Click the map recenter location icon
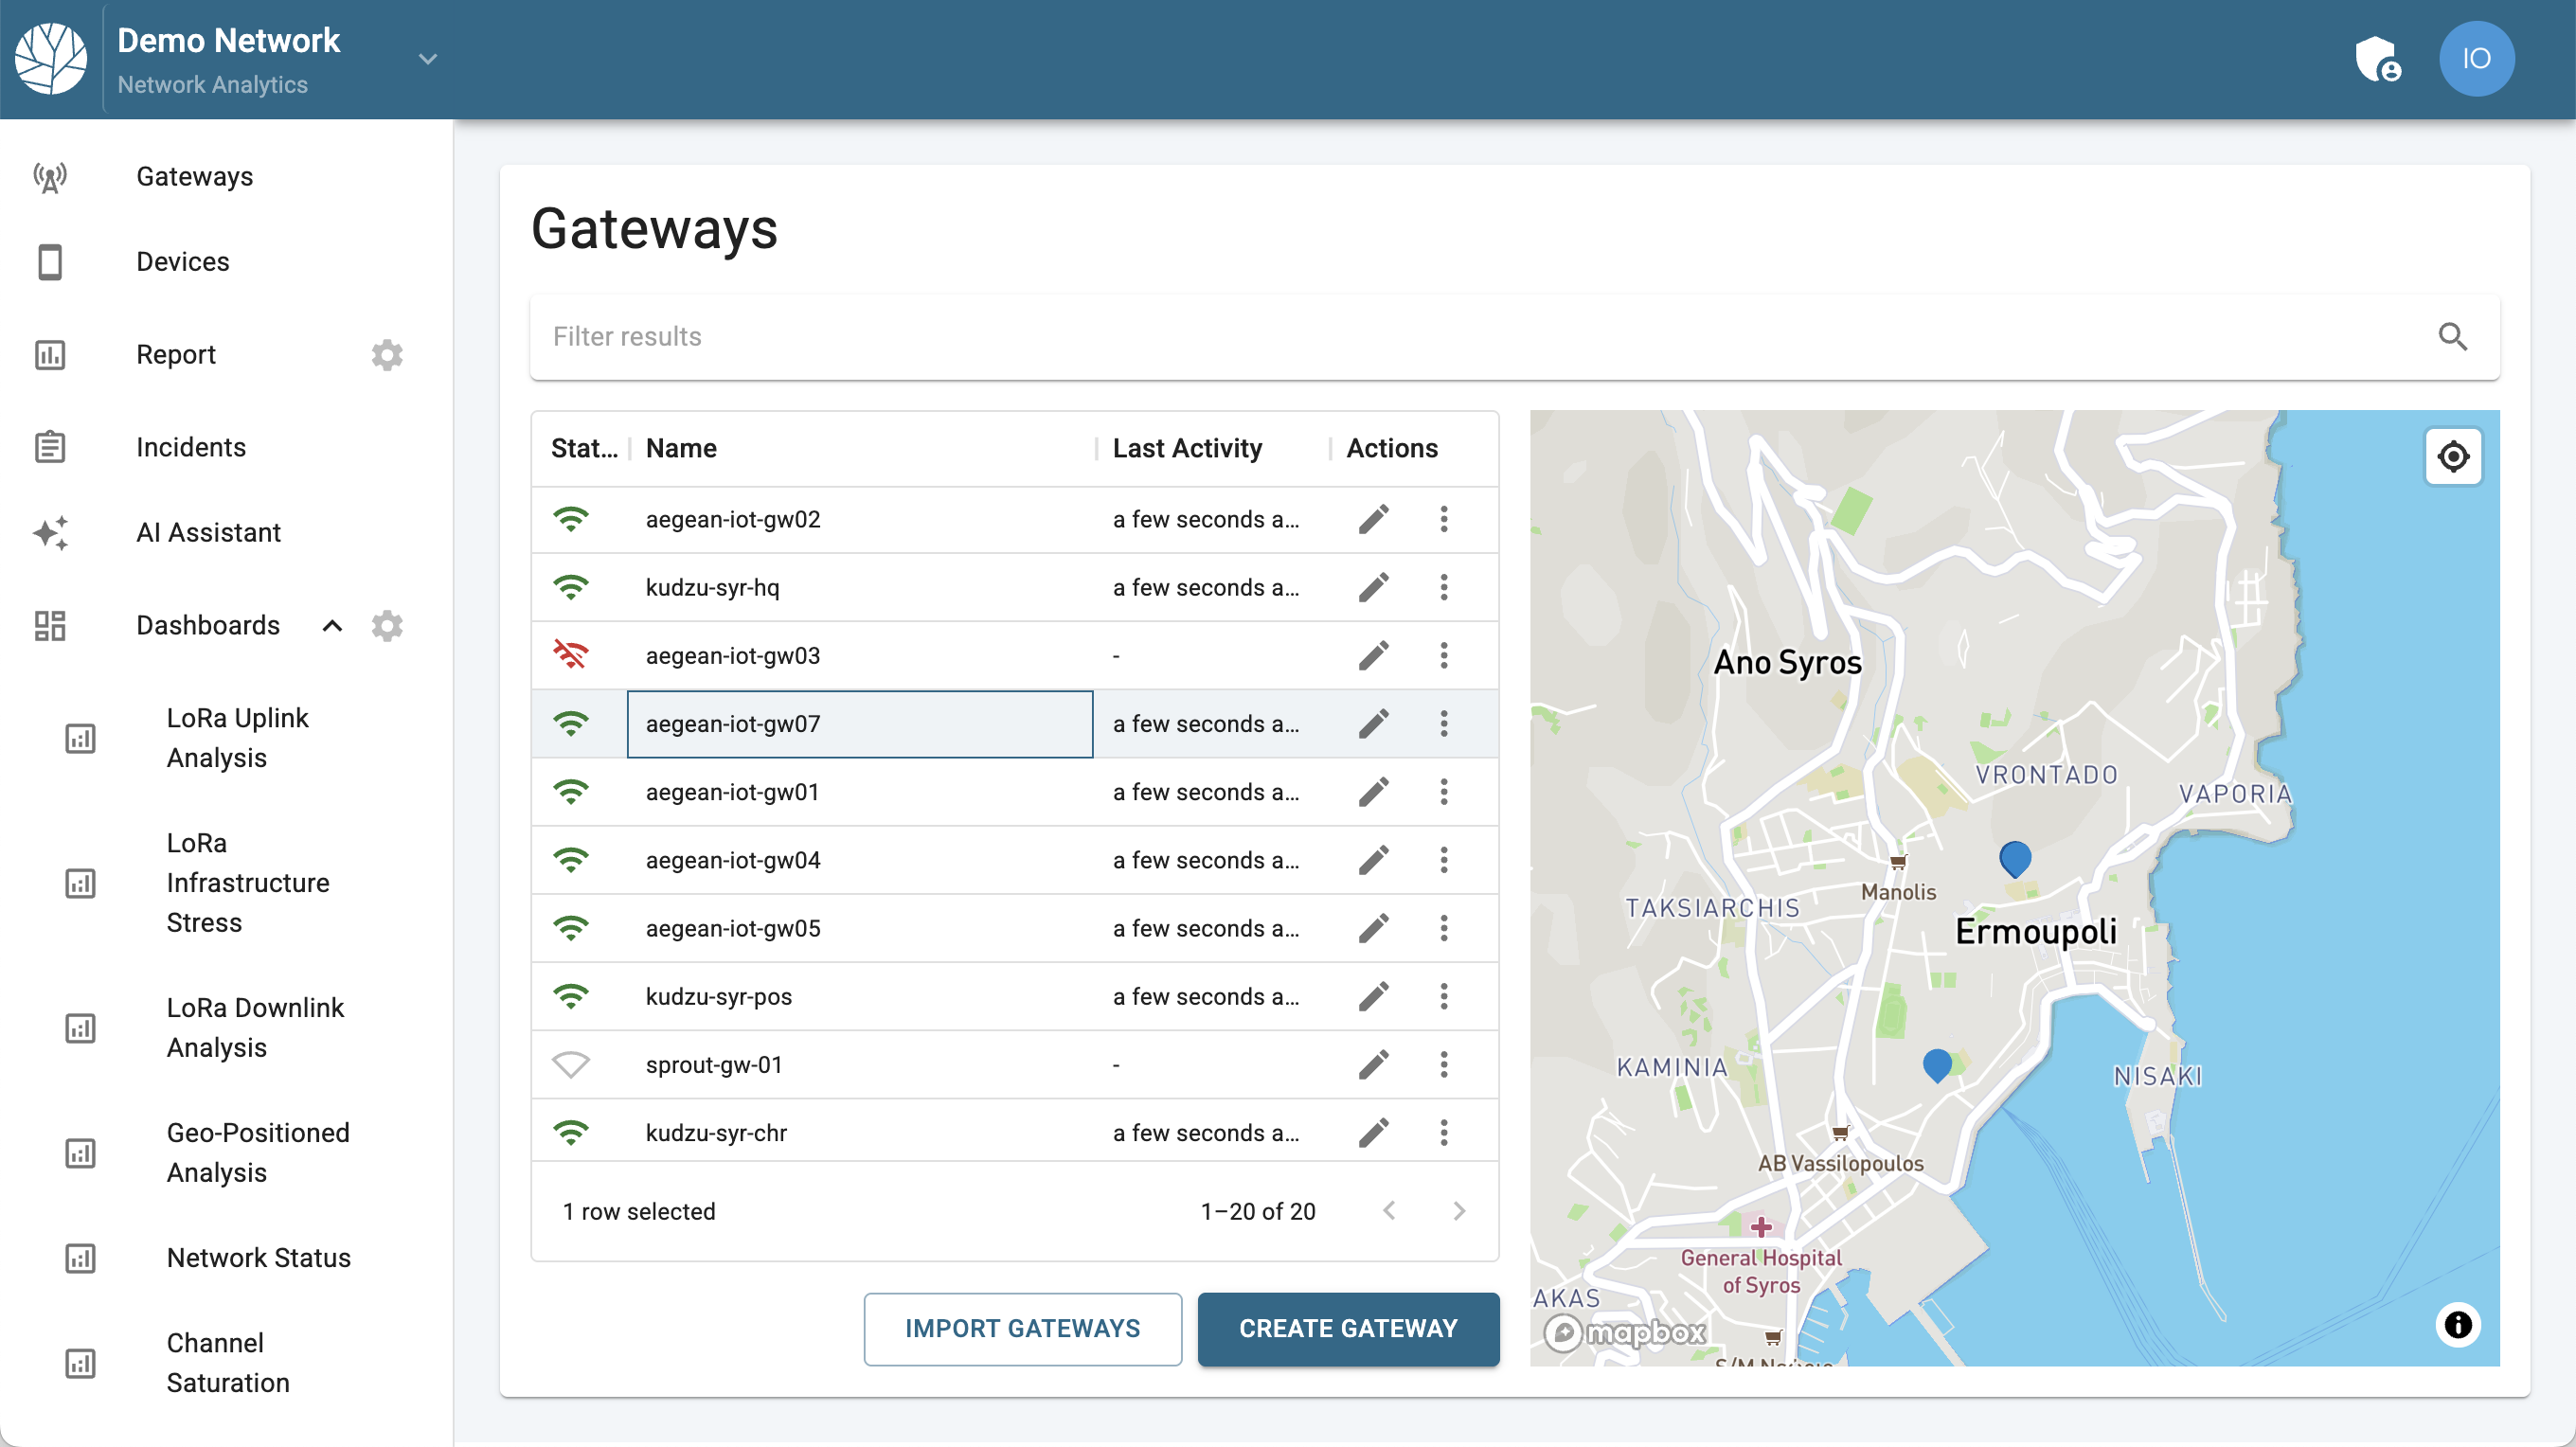This screenshot has height=1447, width=2576. click(x=2452, y=456)
